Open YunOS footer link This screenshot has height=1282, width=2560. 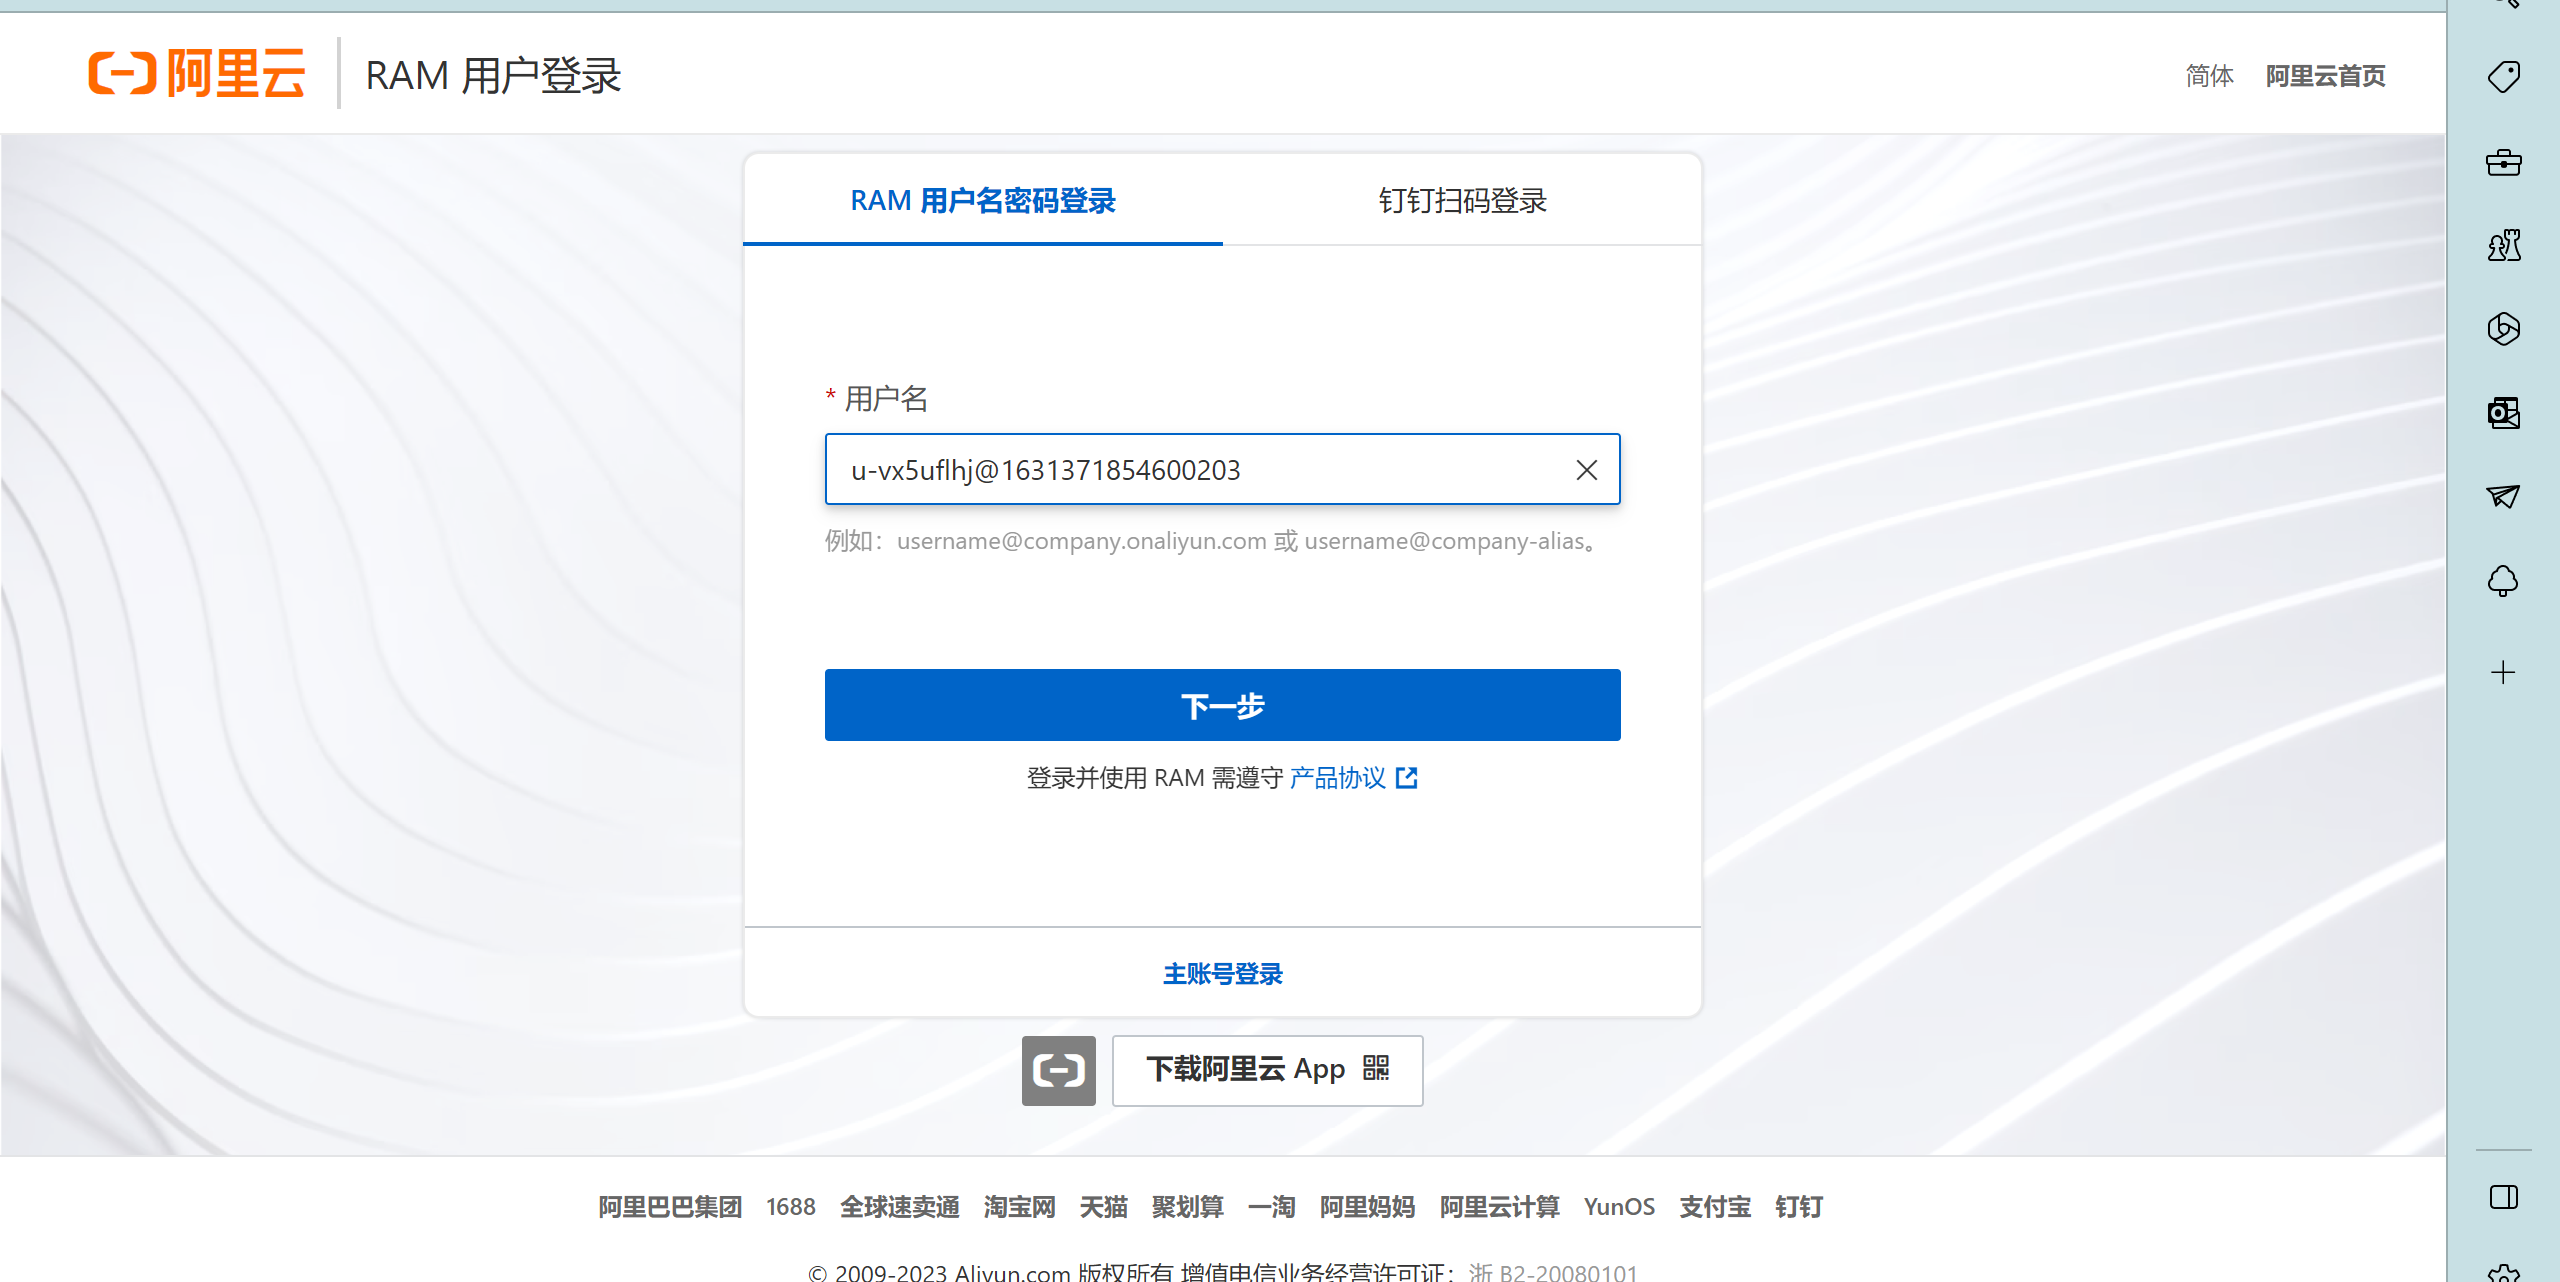click(1619, 1207)
